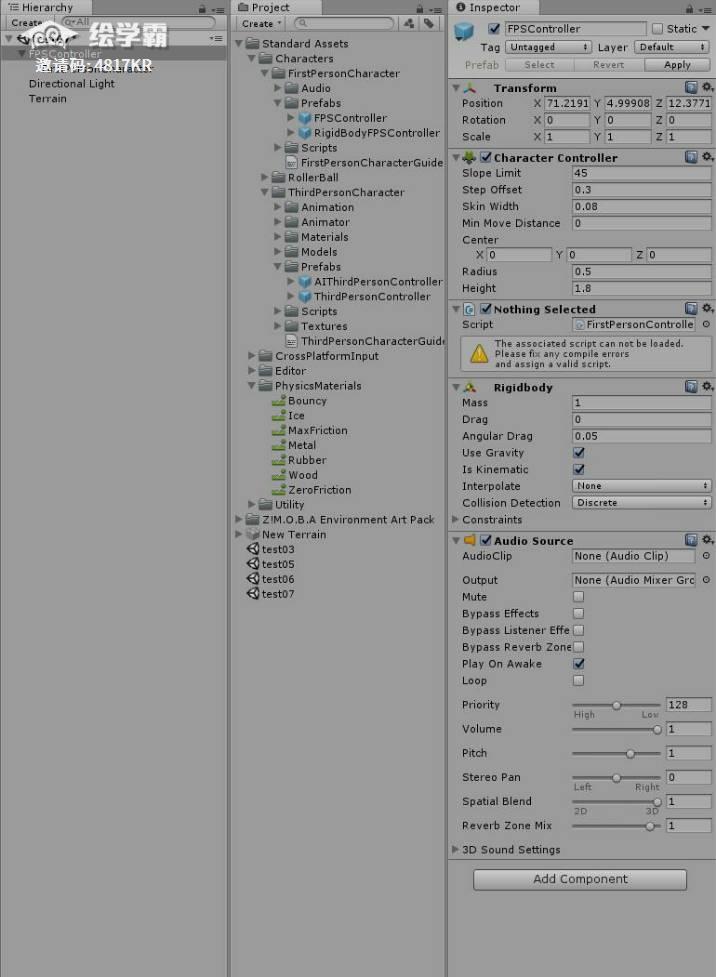Toggle Bypass Effects checkbox

click(579, 614)
